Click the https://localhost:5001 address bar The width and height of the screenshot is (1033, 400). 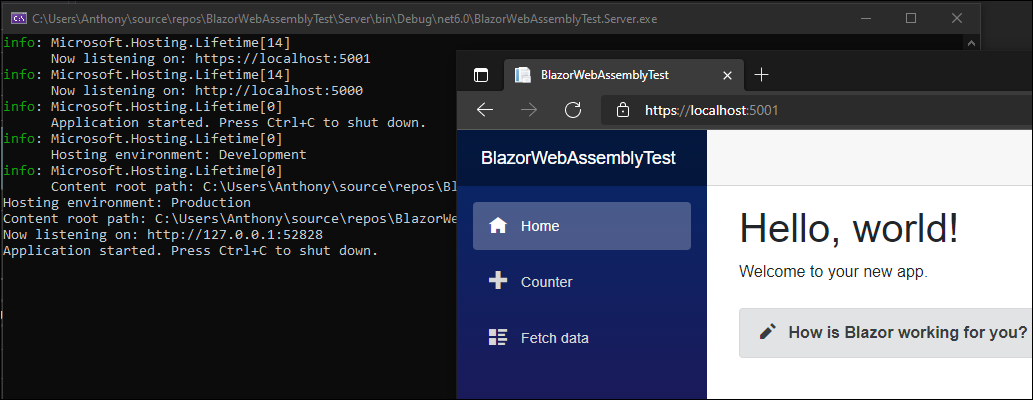(x=817, y=111)
